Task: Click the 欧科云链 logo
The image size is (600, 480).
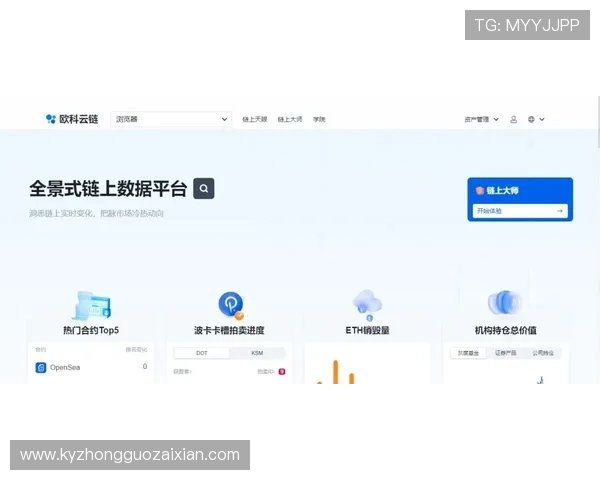Action: click(72, 119)
